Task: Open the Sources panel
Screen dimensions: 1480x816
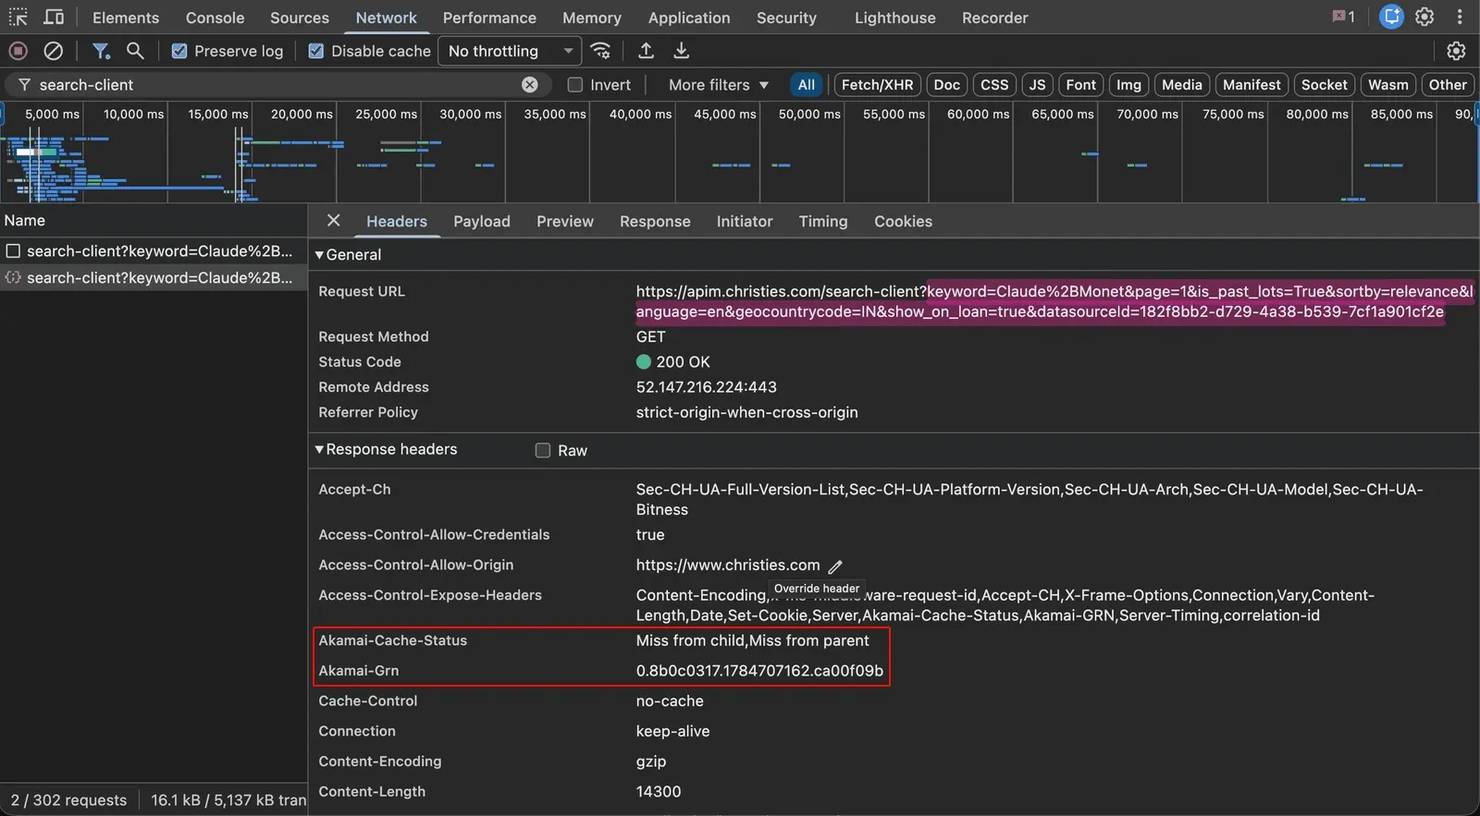Action: click(x=299, y=18)
